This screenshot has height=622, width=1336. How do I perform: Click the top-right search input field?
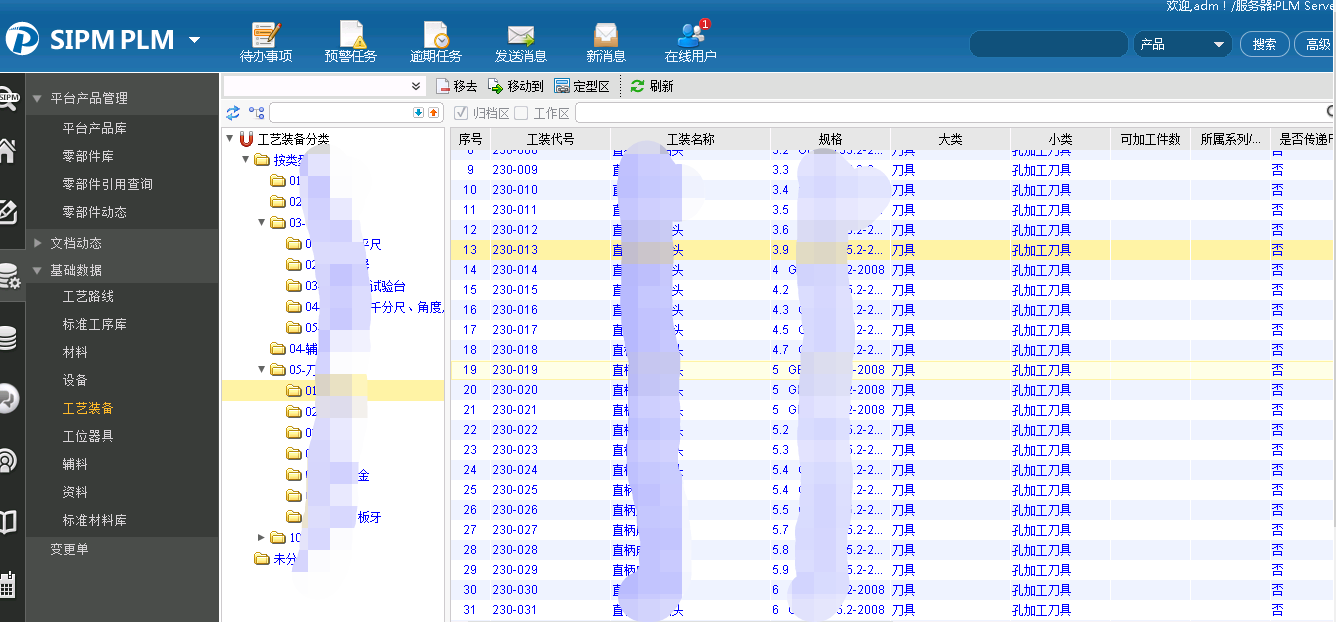[1048, 44]
